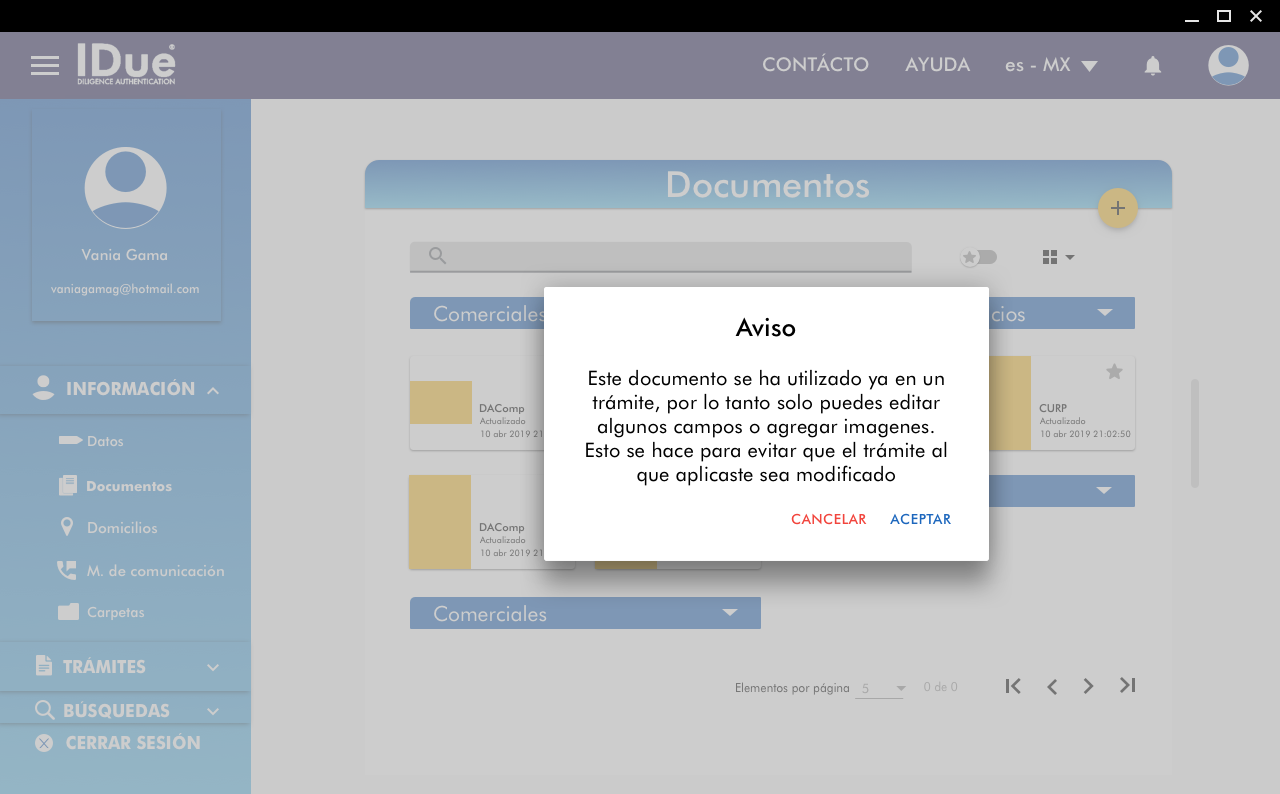Expand the TRÁMITES sidebar section

tap(125, 667)
